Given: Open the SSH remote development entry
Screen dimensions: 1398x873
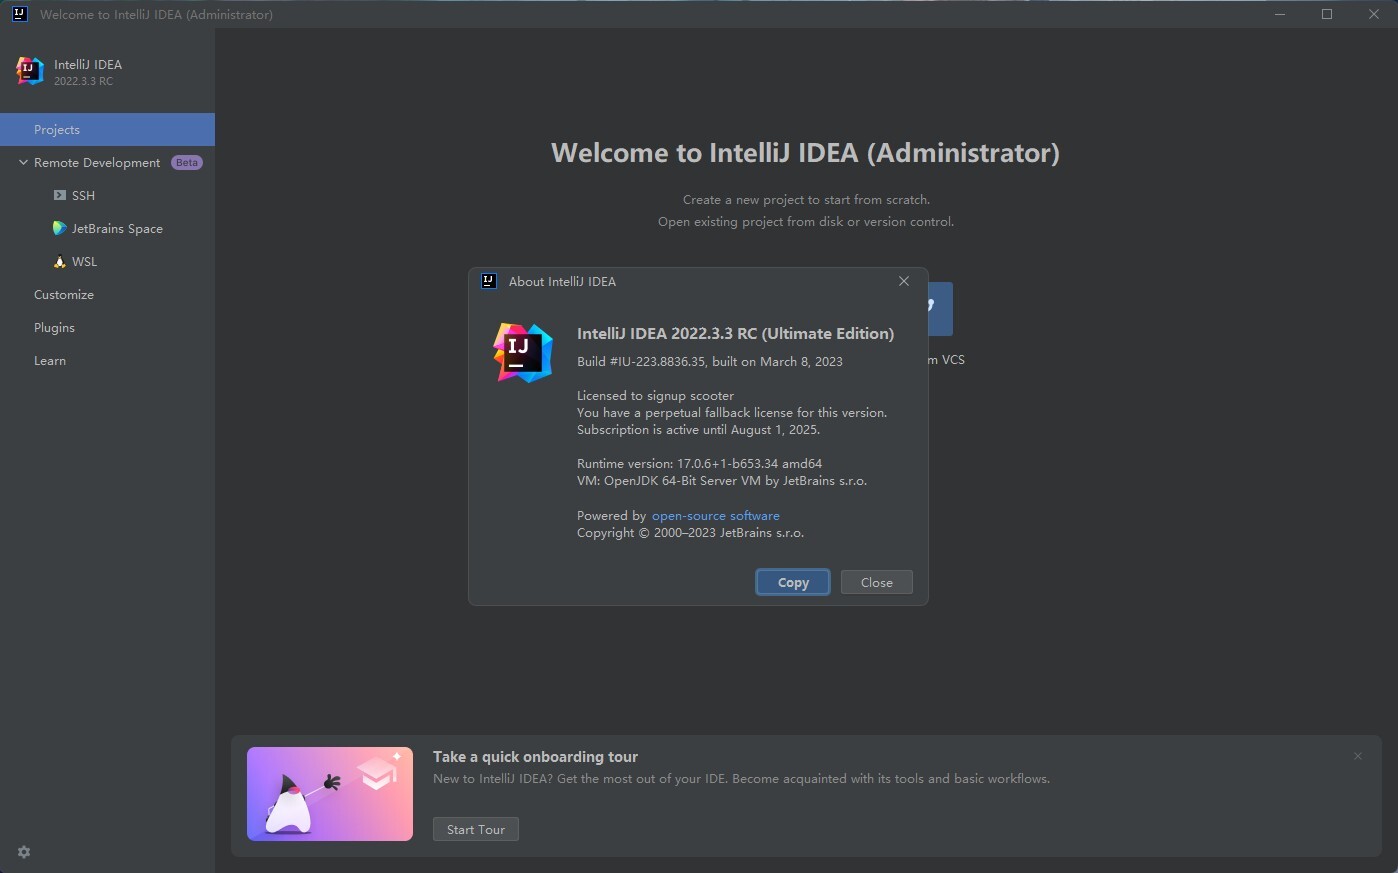Looking at the screenshot, I should point(107,196).
